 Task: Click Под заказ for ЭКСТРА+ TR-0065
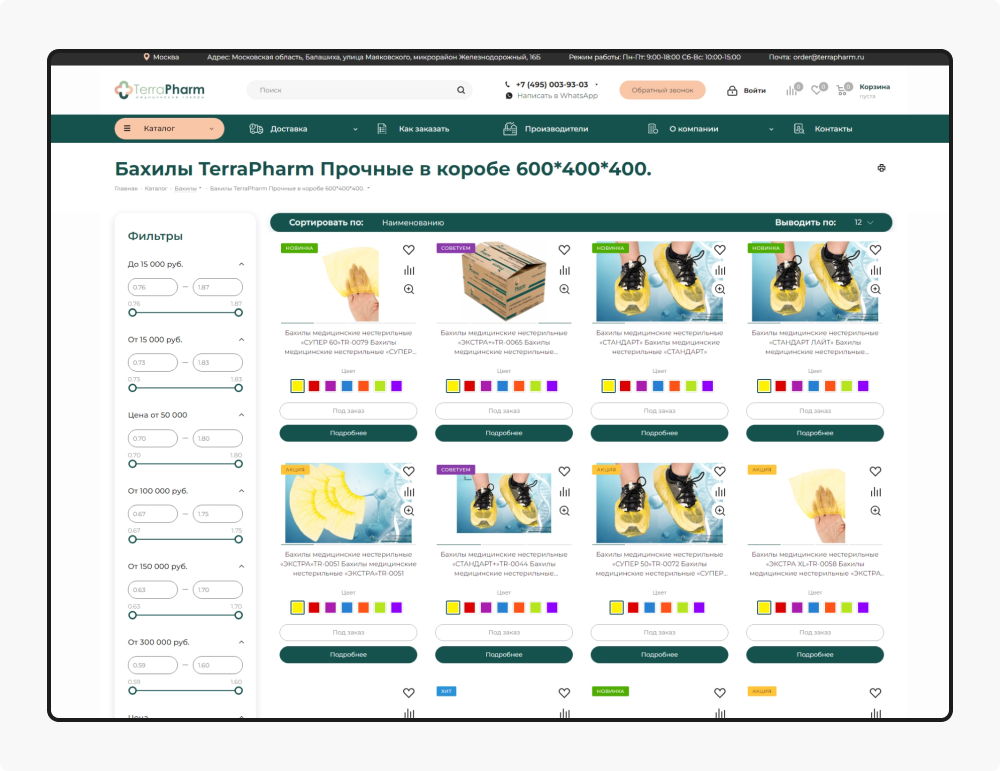pos(504,411)
